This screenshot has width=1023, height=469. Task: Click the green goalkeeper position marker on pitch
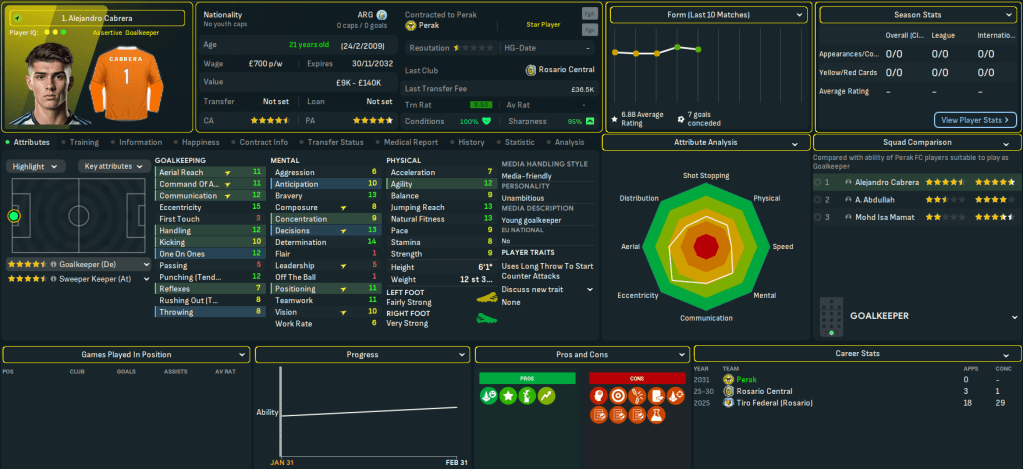pyautogui.click(x=14, y=216)
